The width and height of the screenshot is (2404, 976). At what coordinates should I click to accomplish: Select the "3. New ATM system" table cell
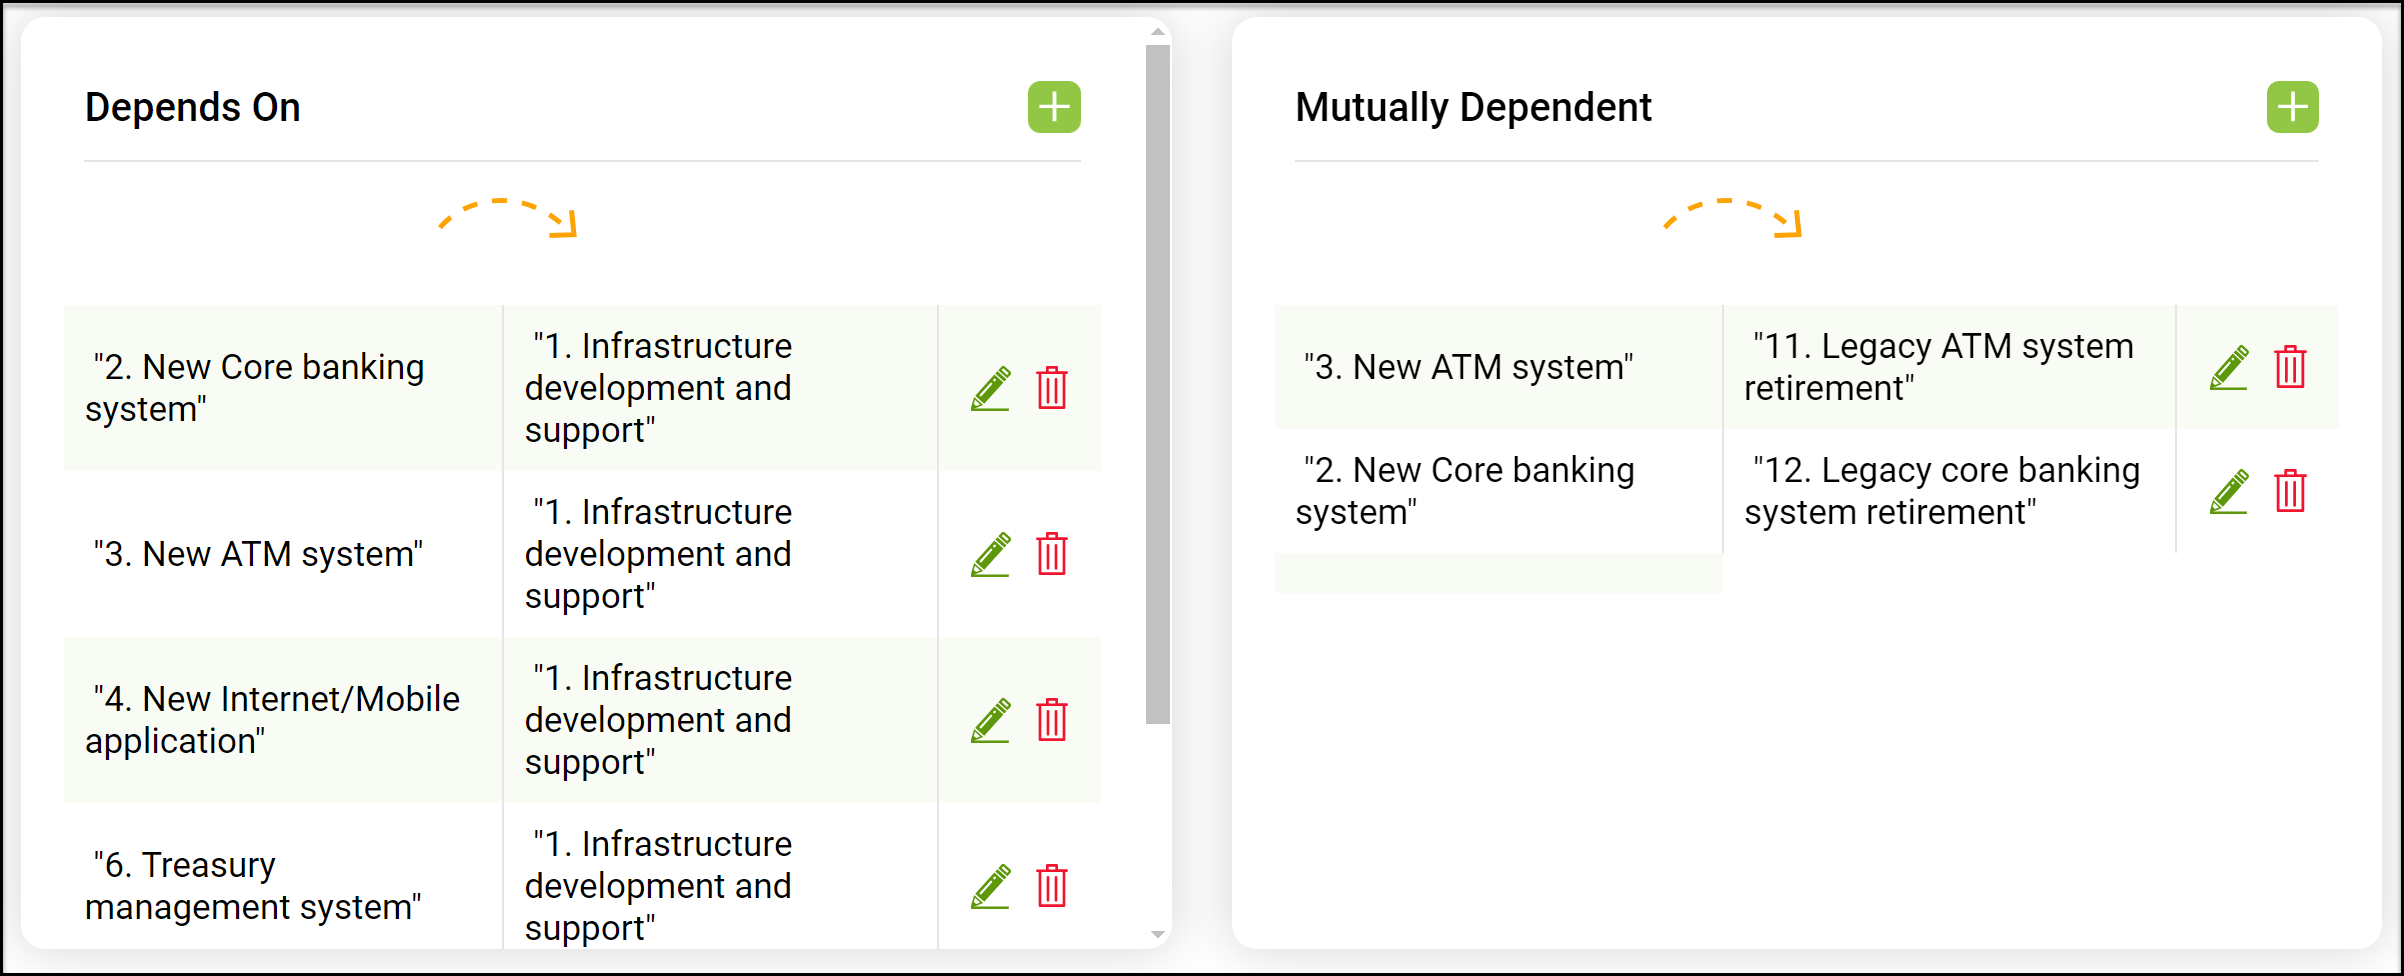(260, 554)
